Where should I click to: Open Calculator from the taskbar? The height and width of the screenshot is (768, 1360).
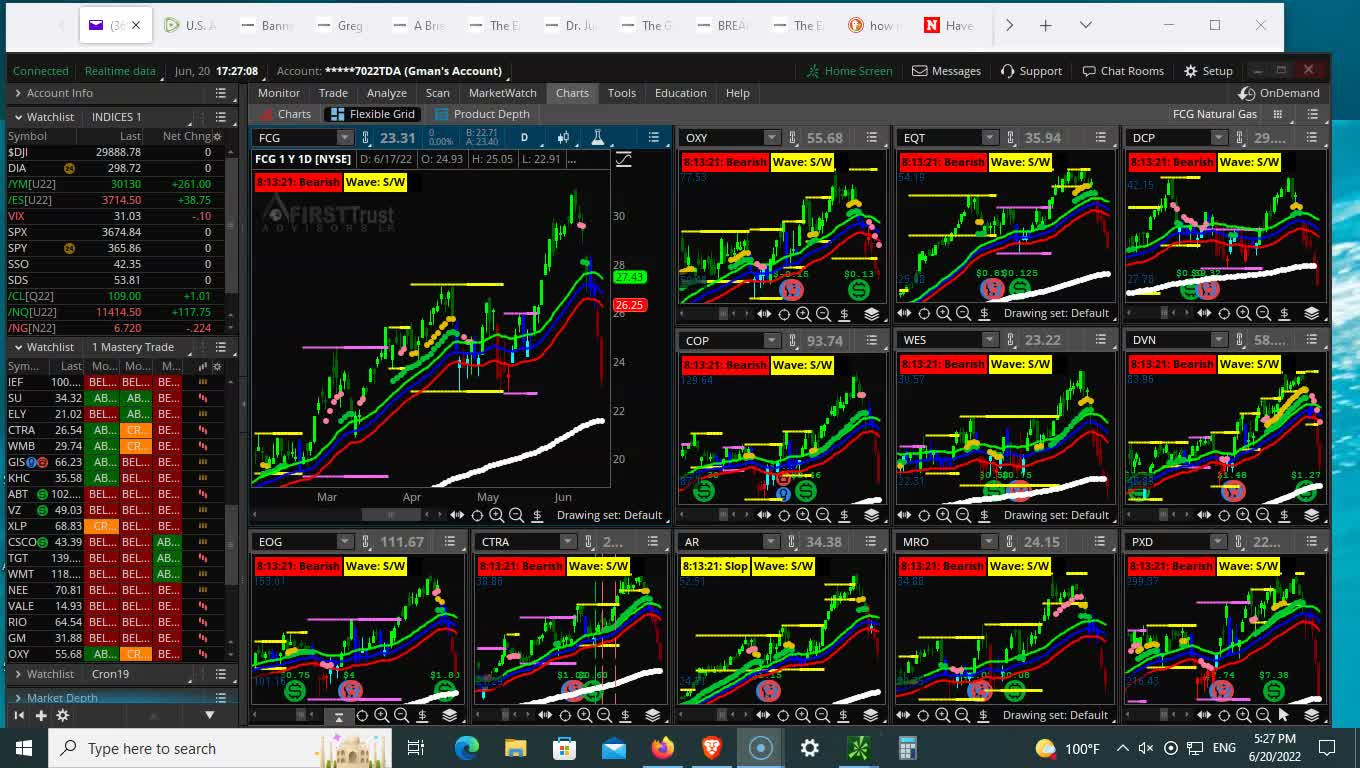click(907, 748)
